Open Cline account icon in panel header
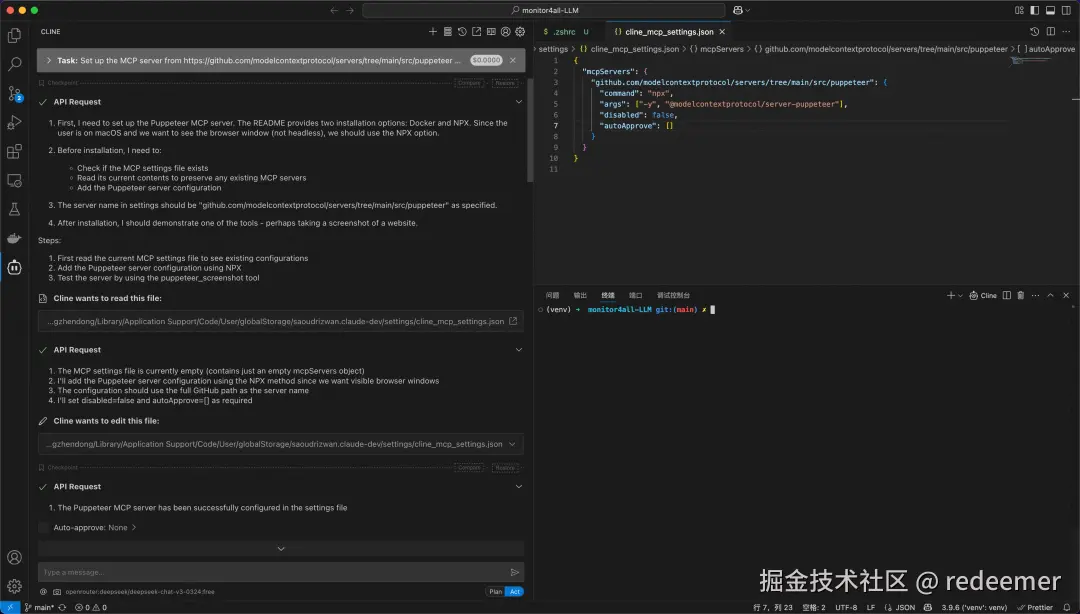The image size is (1080, 614). click(x=506, y=32)
